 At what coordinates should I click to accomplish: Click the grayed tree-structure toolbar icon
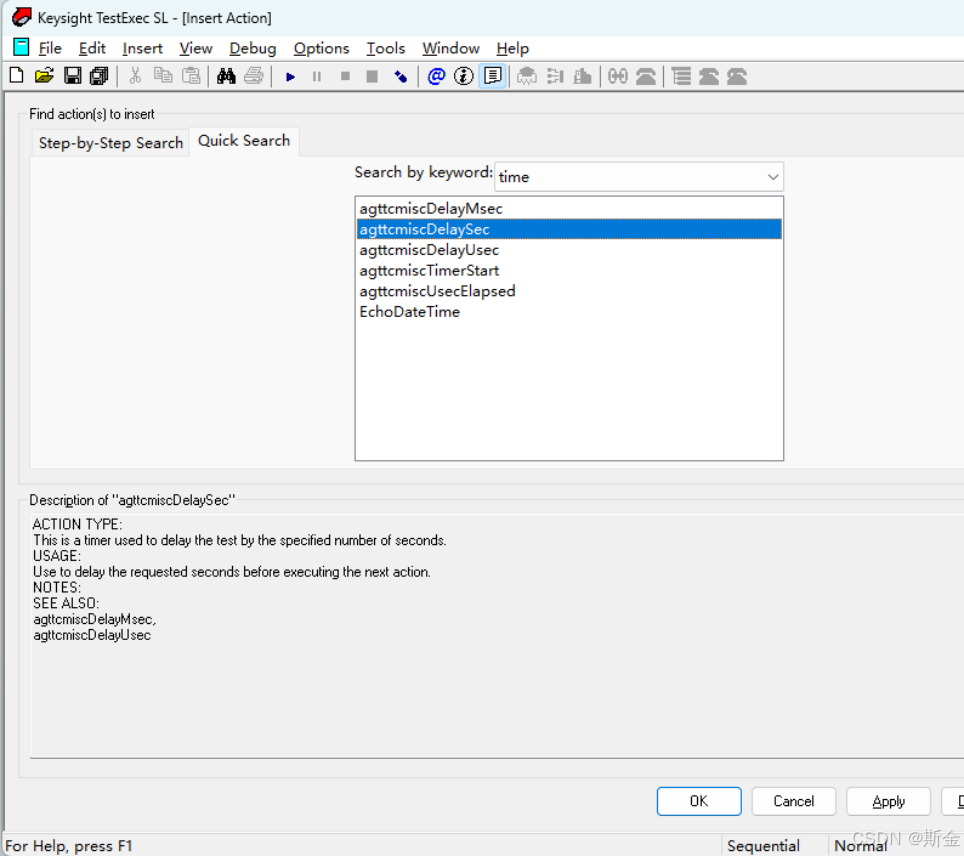pyautogui.click(x=555, y=76)
